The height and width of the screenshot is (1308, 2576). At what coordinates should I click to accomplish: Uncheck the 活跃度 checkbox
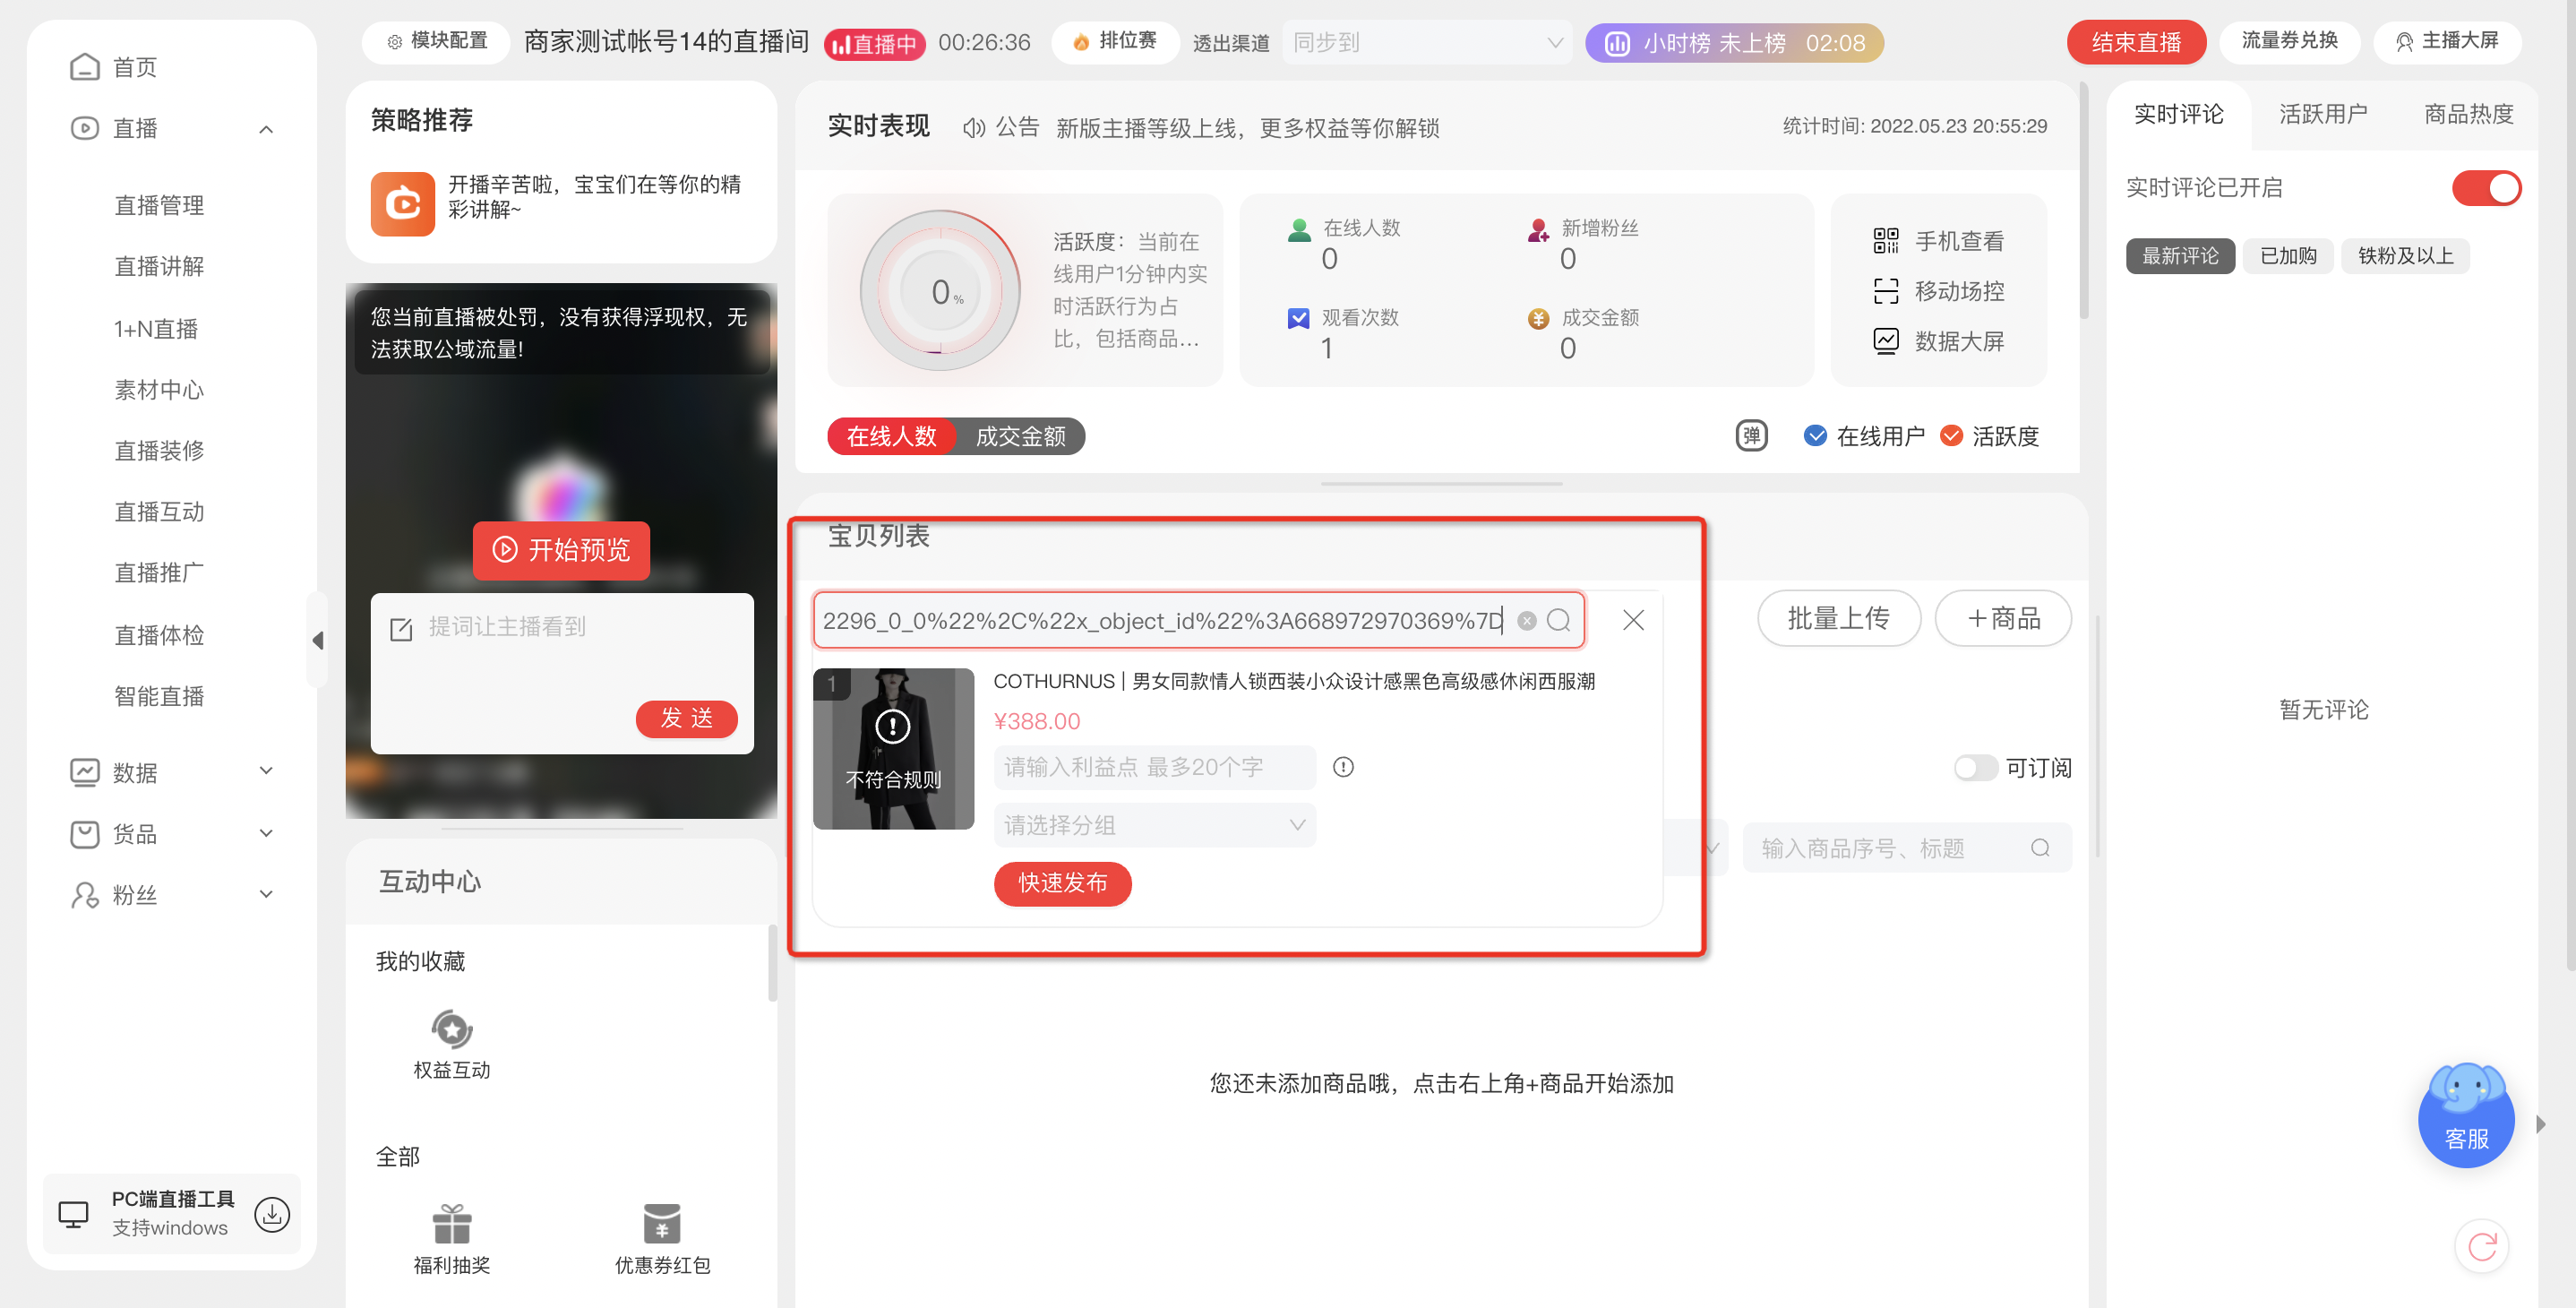tap(1950, 436)
